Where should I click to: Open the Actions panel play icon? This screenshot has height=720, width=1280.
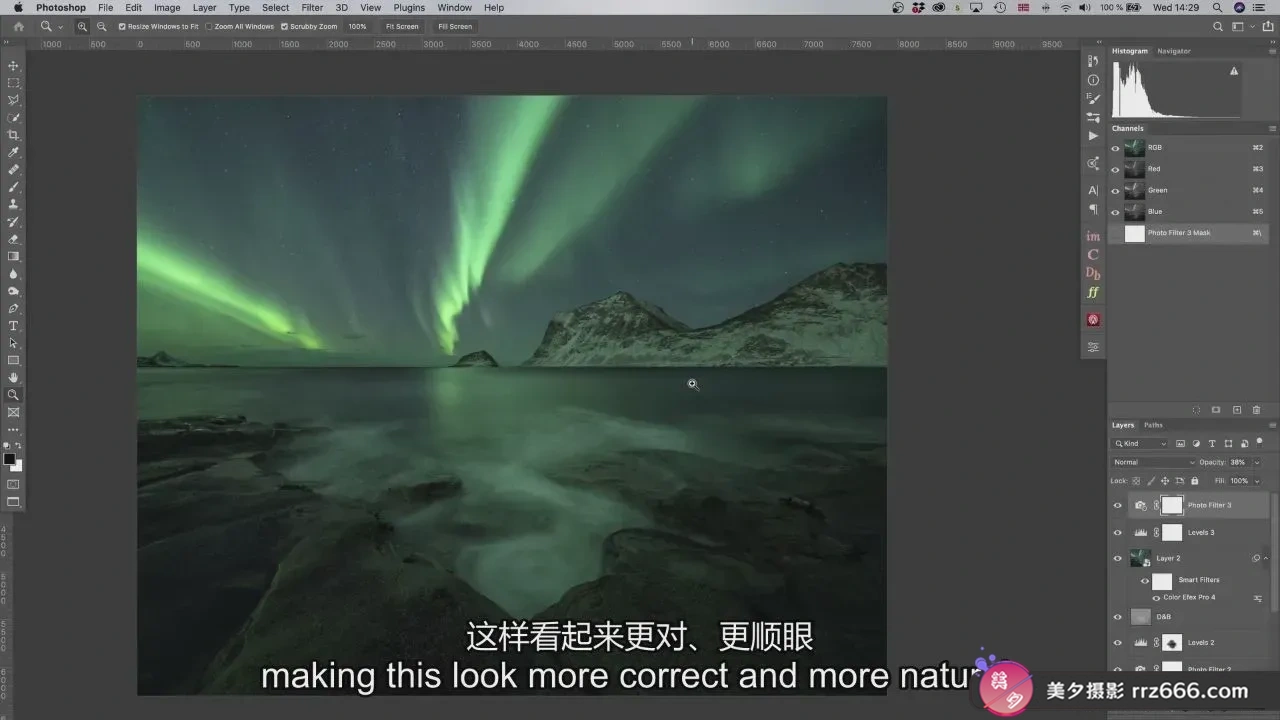click(1093, 135)
